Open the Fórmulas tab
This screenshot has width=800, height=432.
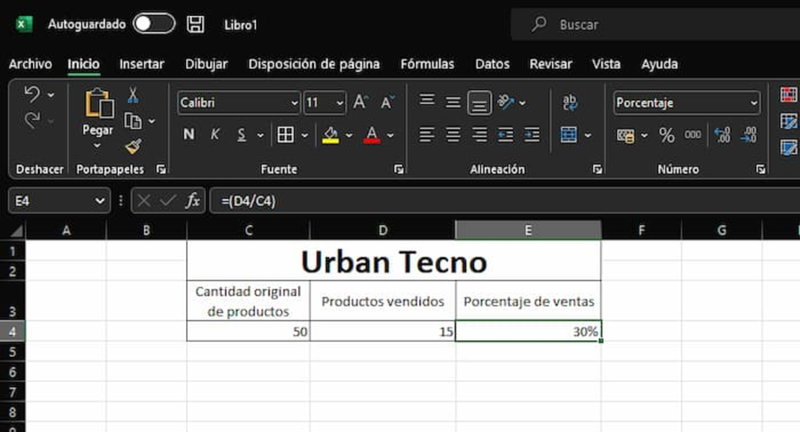[x=427, y=64]
